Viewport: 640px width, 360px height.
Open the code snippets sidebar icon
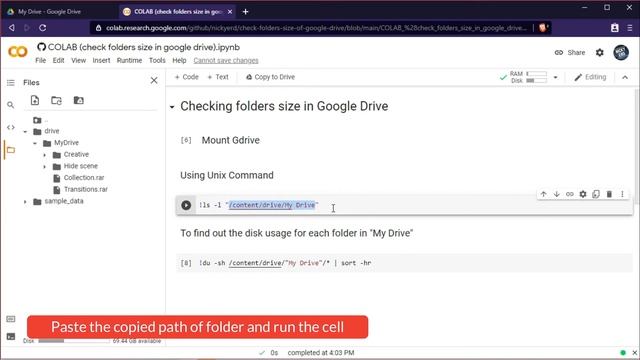[x=11, y=127]
